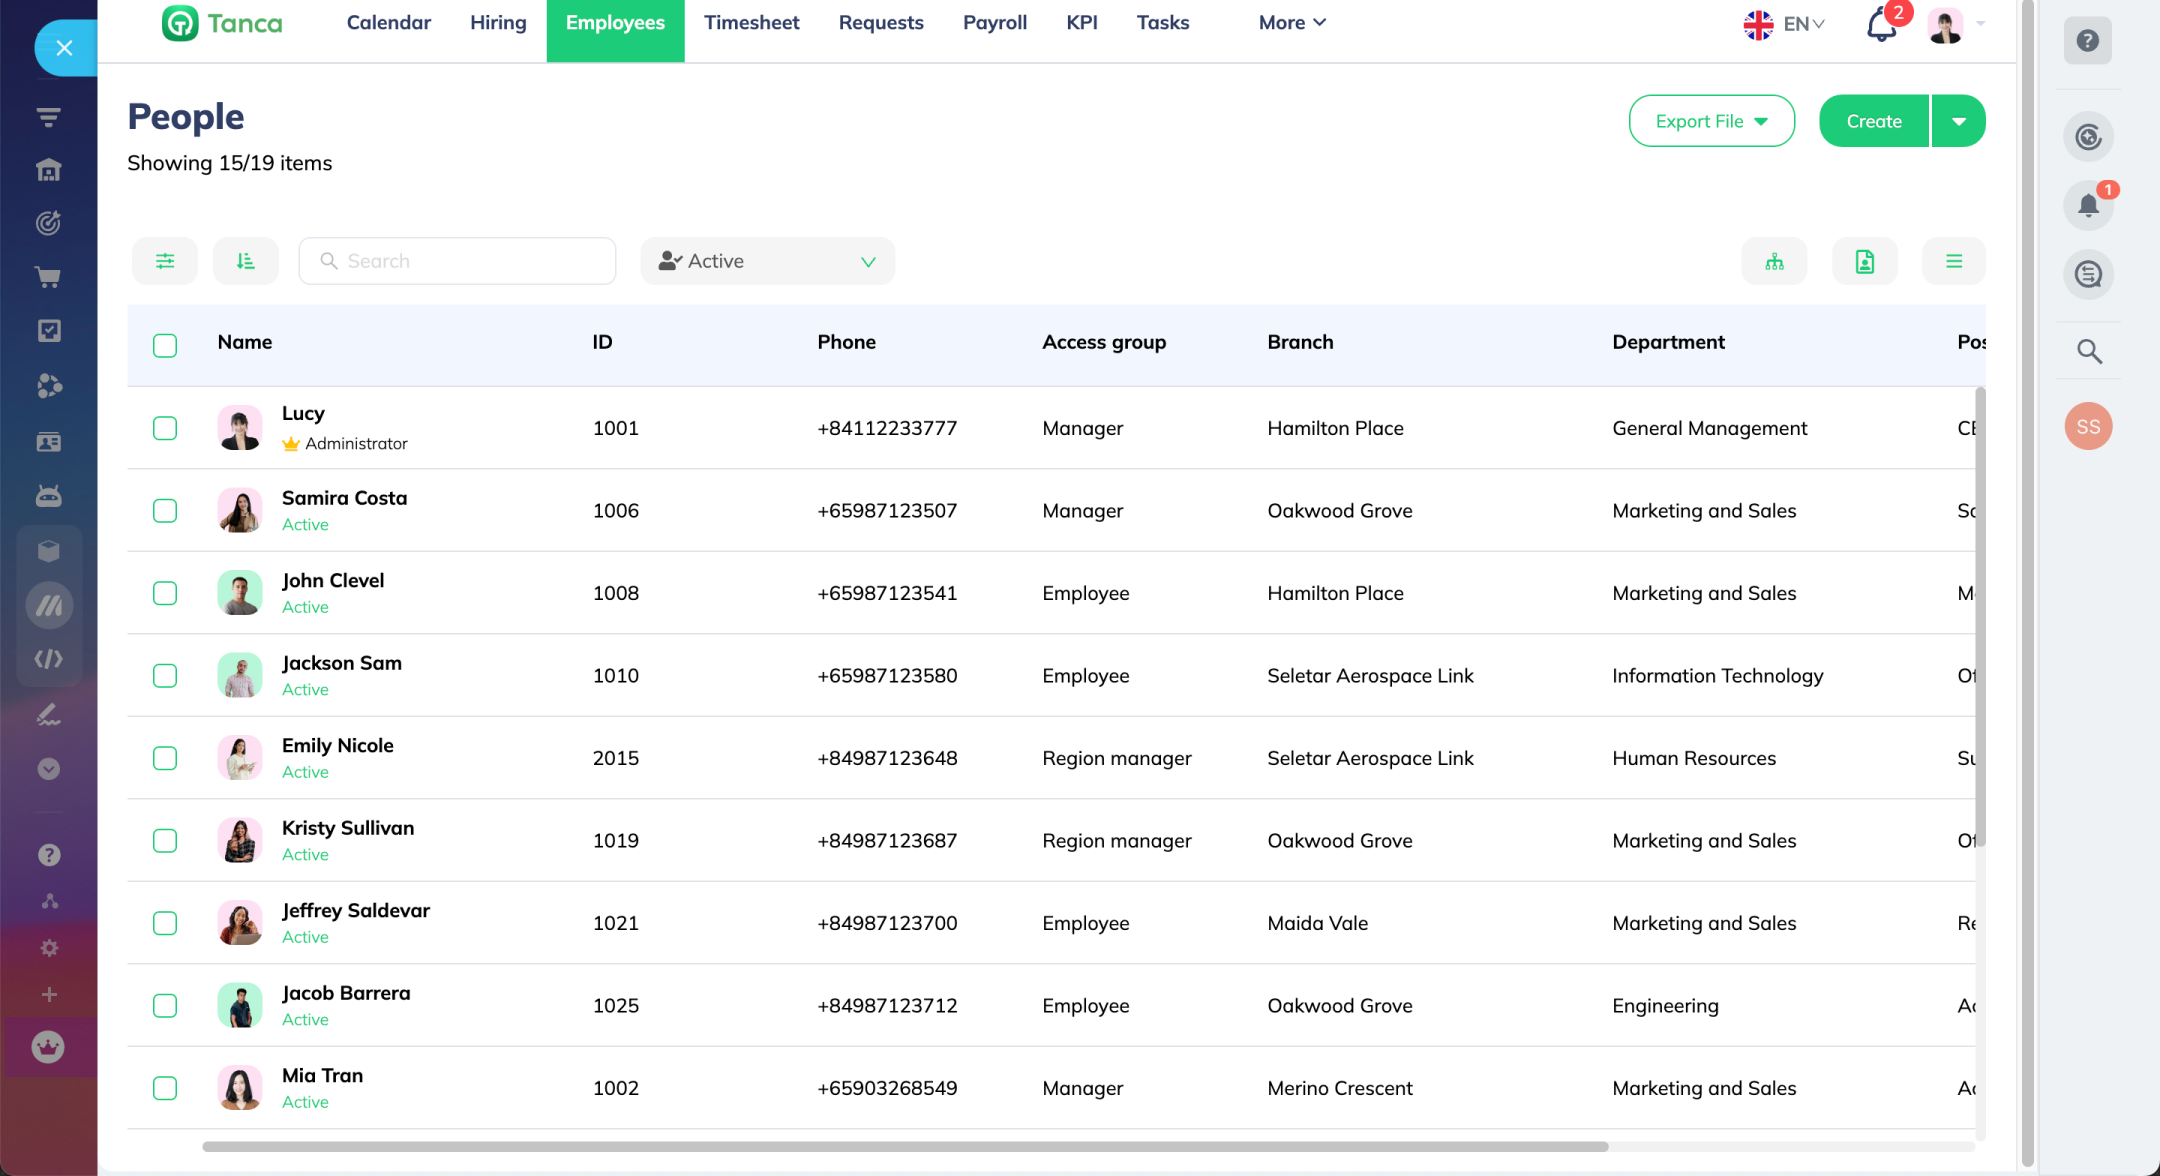Open notifications bell in top bar
This screenshot has height=1176, width=2160.
point(1881,24)
